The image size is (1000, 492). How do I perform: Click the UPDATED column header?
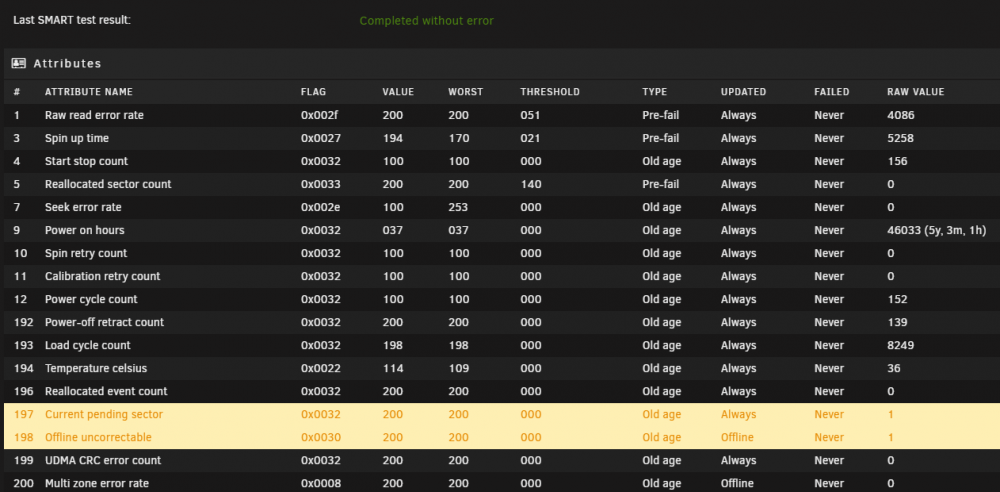(x=743, y=92)
